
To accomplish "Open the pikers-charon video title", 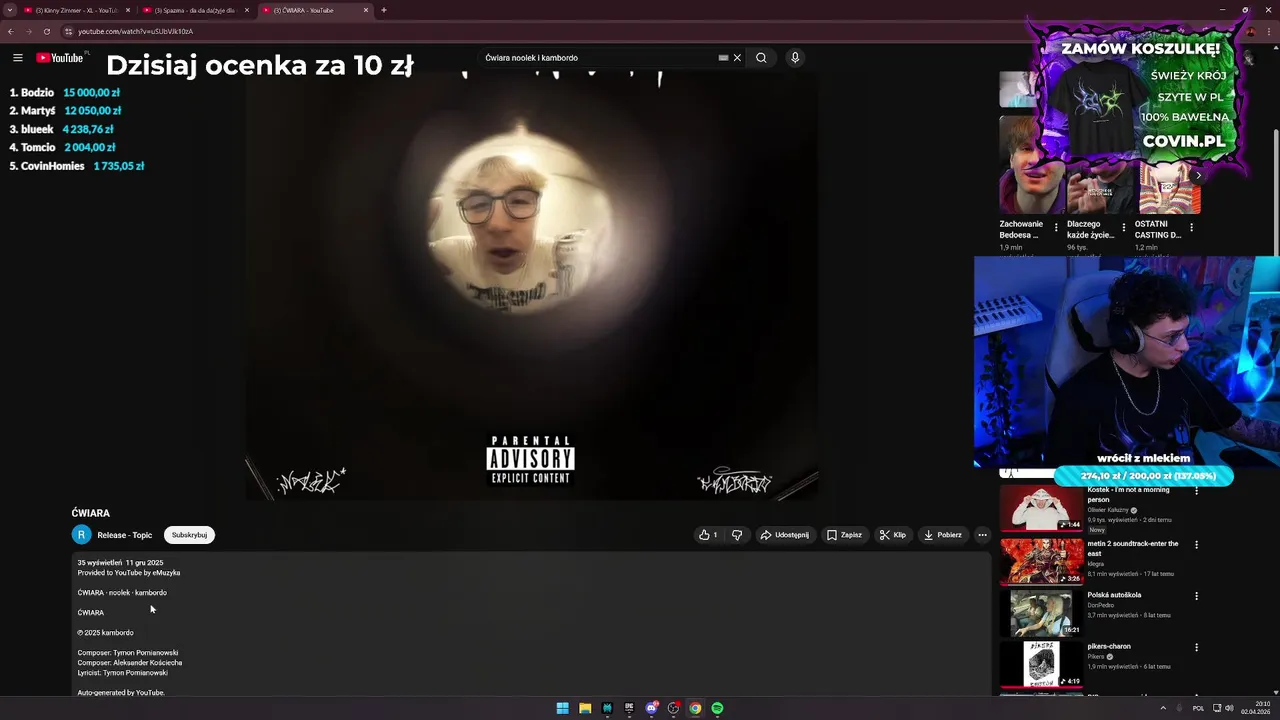I will tap(1109, 646).
